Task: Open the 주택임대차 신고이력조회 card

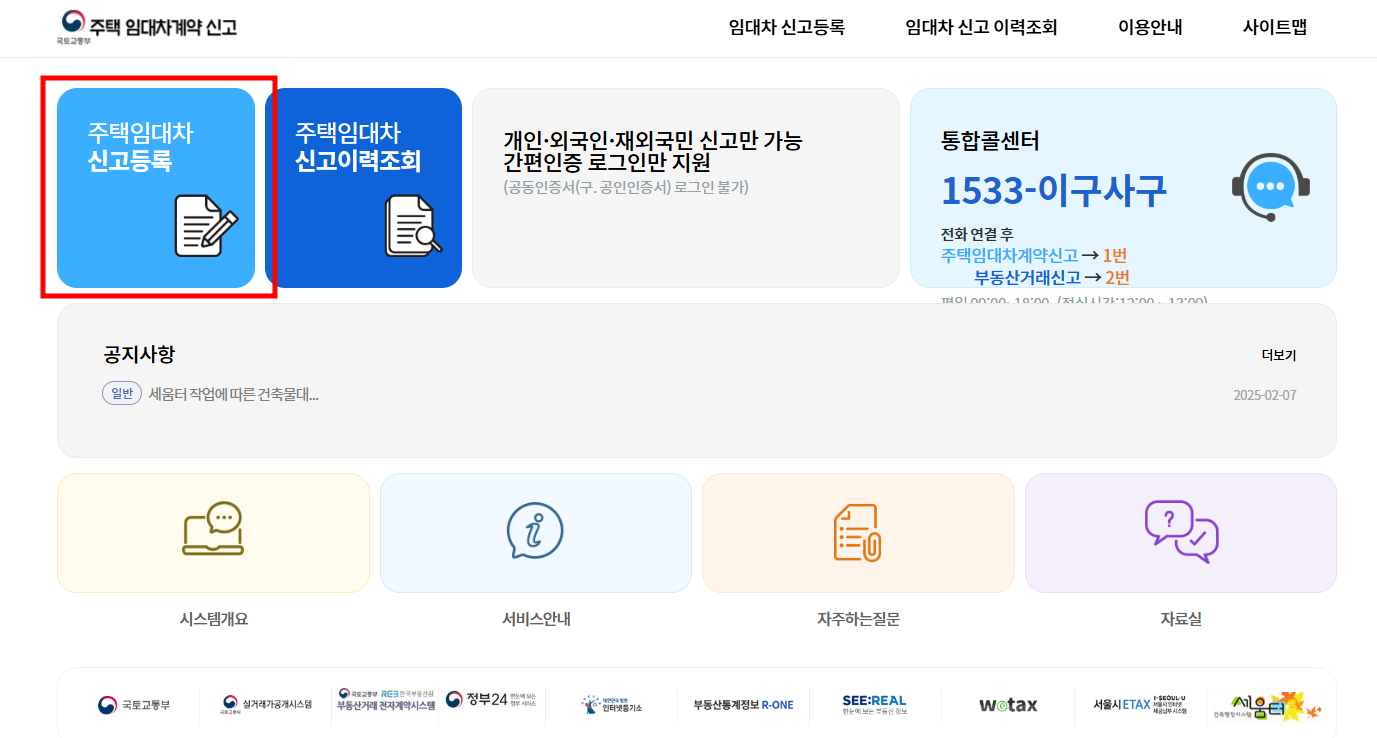Action: [363, 188]
